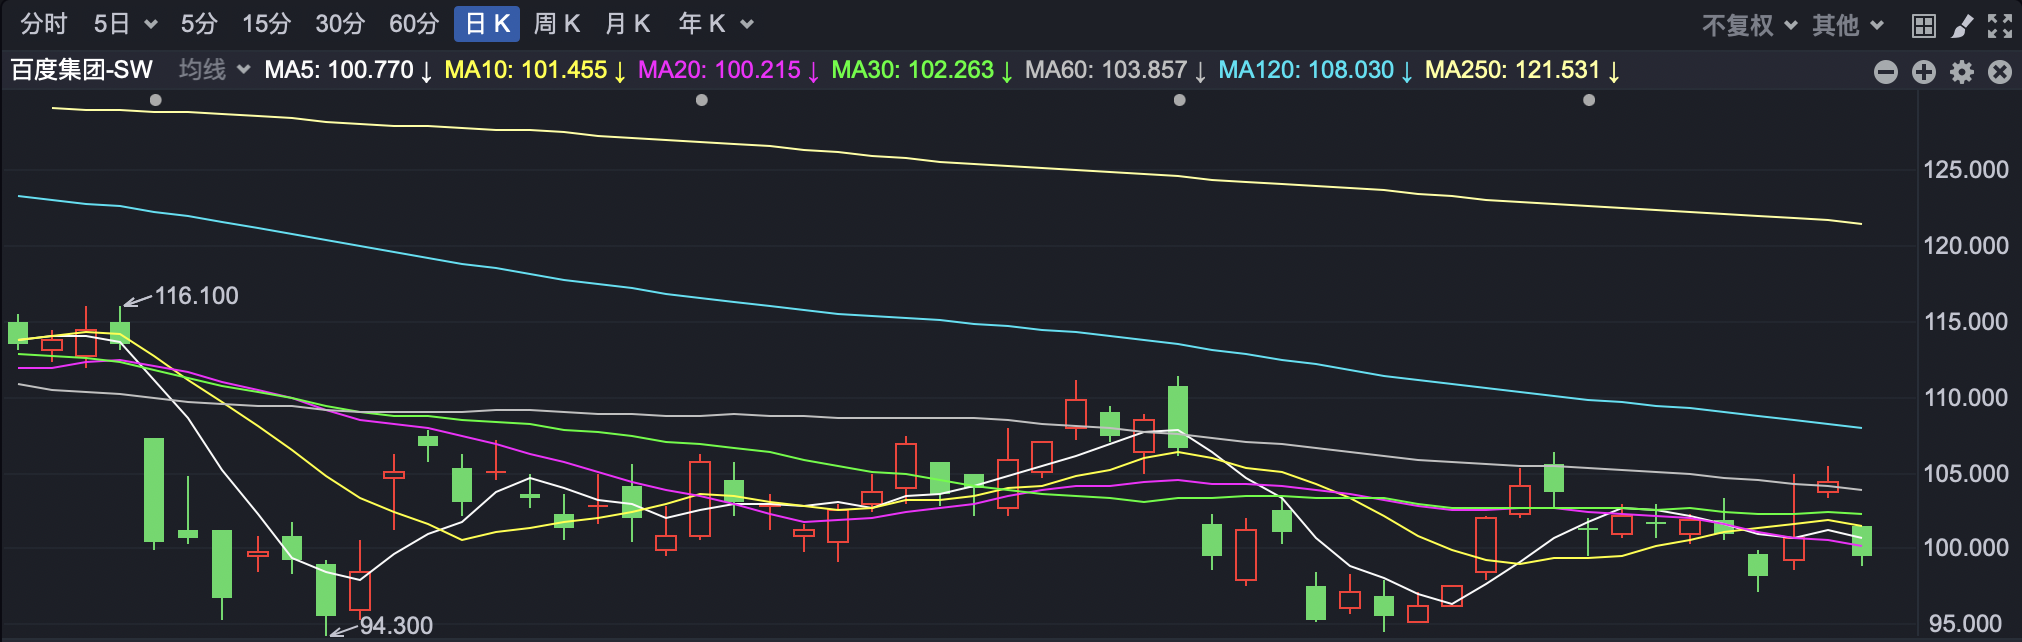Select the 15分 chart interval

click(x=267, y=24)
